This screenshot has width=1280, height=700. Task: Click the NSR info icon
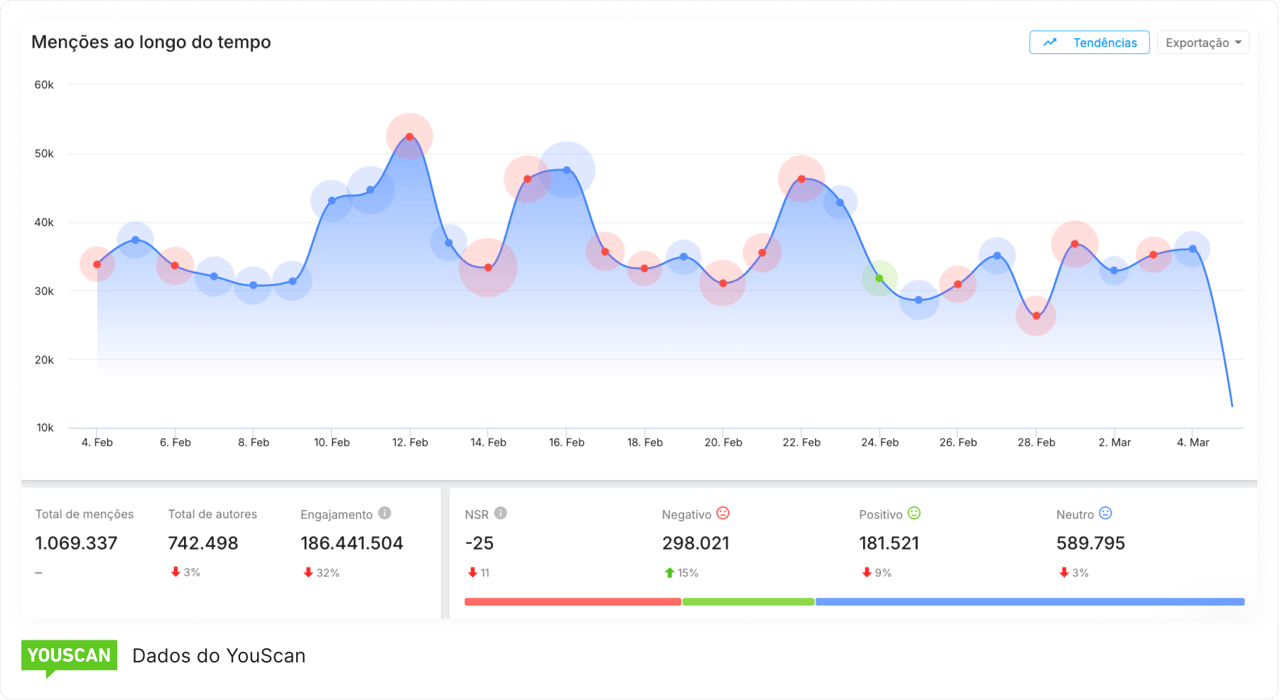click(499, 513)
